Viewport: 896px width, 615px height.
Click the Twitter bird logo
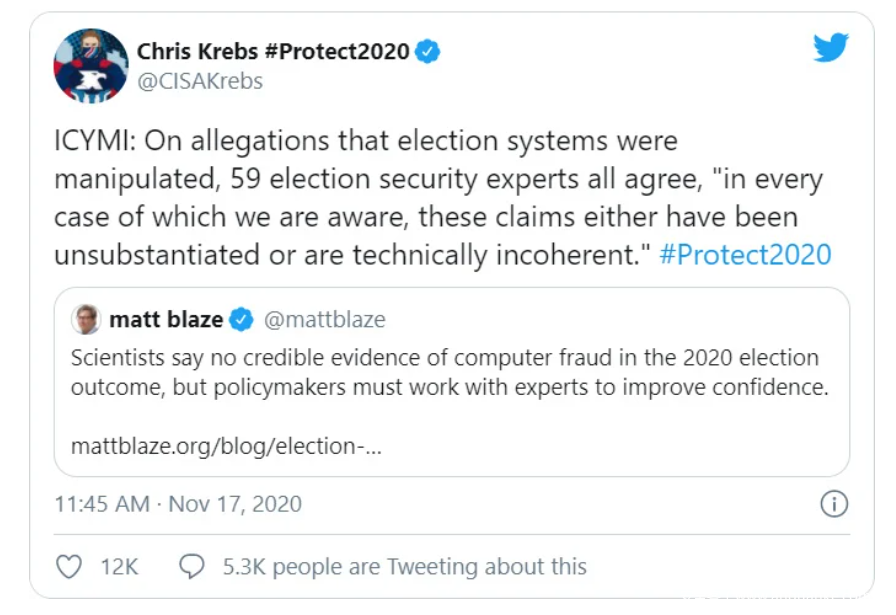(x=830, y=49)
